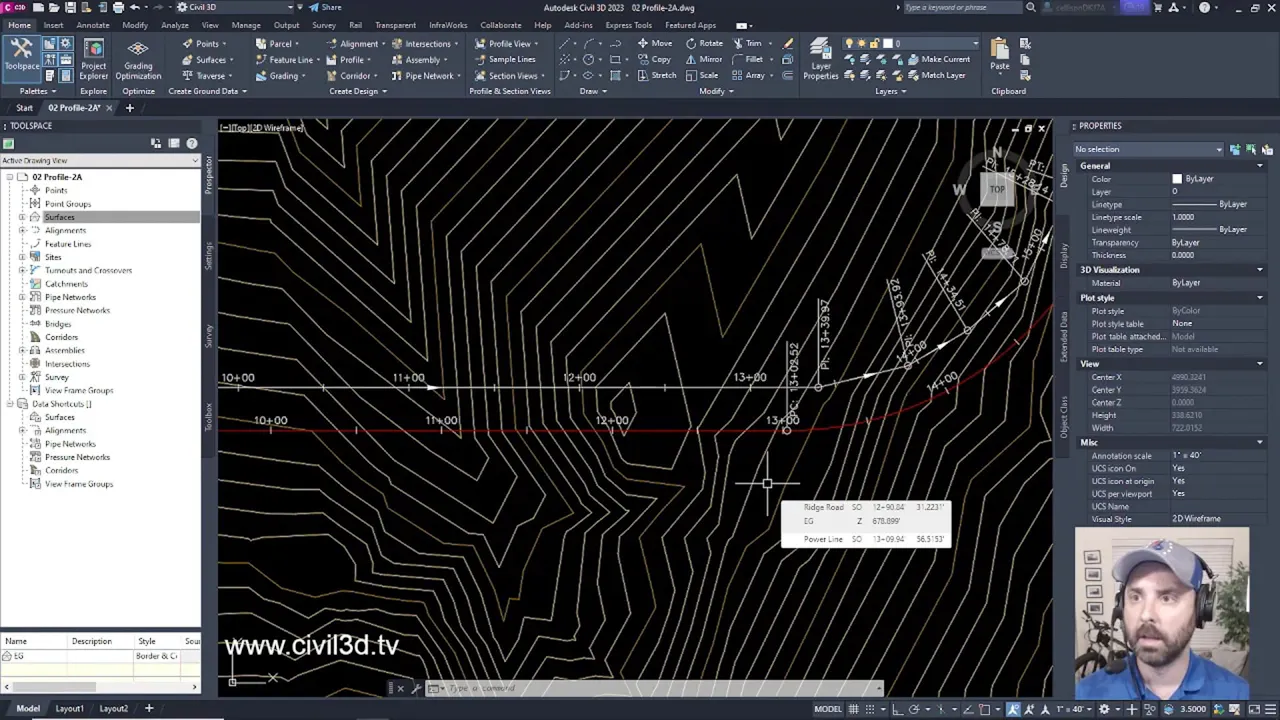The width and height of the screenshot is (1280, 720).
Task: Toggle clean screen in status bar
Action: (x=1254, y=709)
